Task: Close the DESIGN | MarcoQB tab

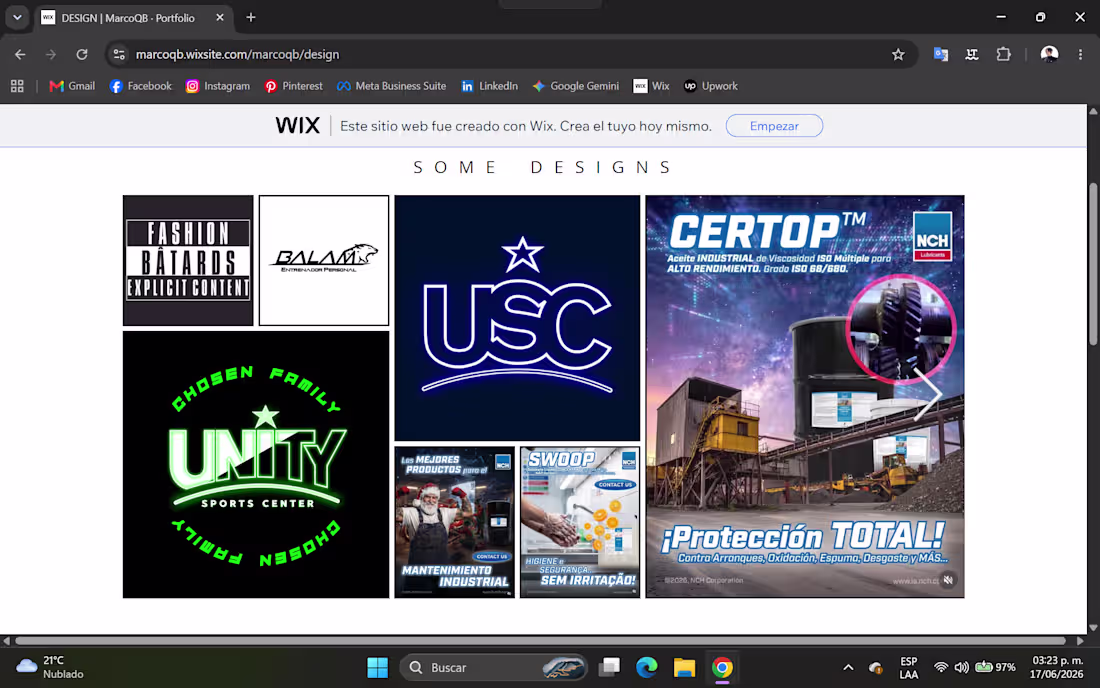Action: point(220,18)
